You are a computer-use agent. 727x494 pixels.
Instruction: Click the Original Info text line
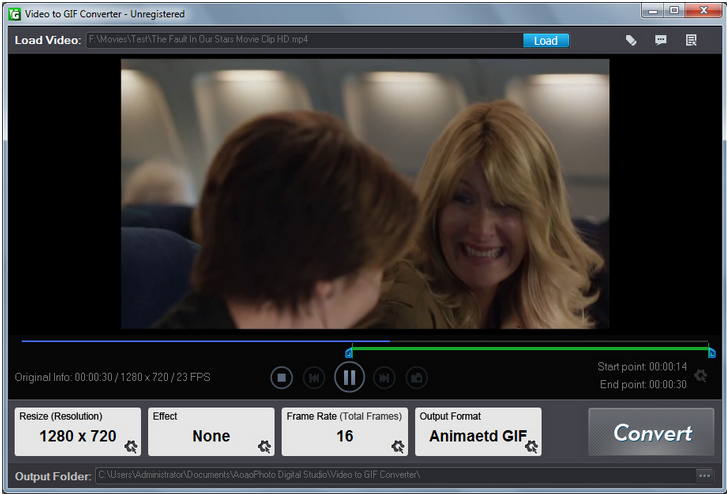click(112, 377)
